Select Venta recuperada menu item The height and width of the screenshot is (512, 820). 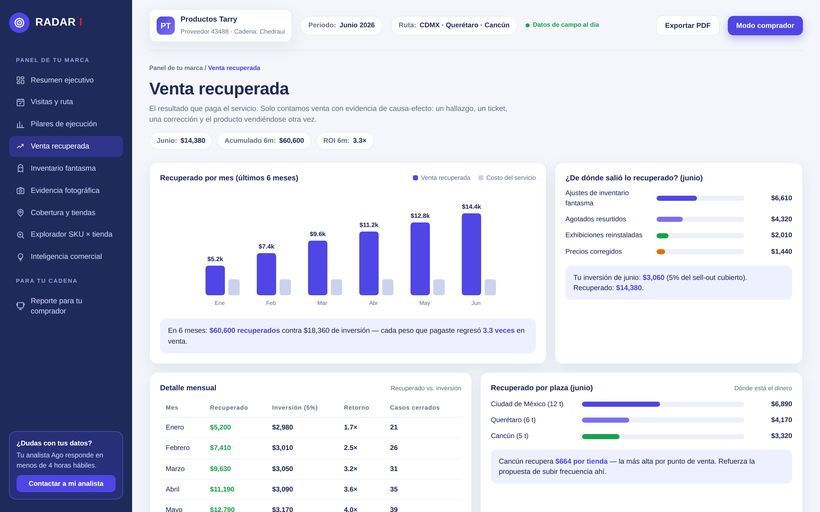pyautogui.click(x=66, y=146)
